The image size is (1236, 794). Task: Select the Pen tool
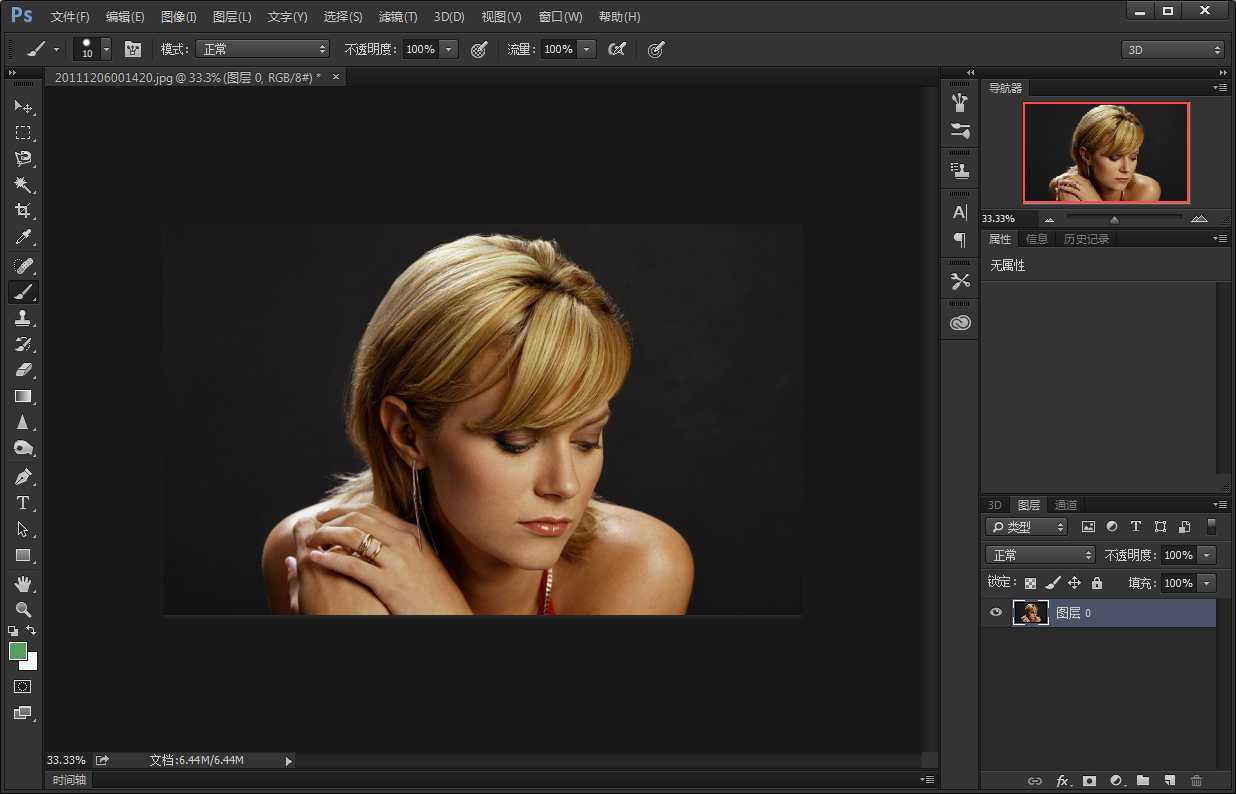click(22, 476)
